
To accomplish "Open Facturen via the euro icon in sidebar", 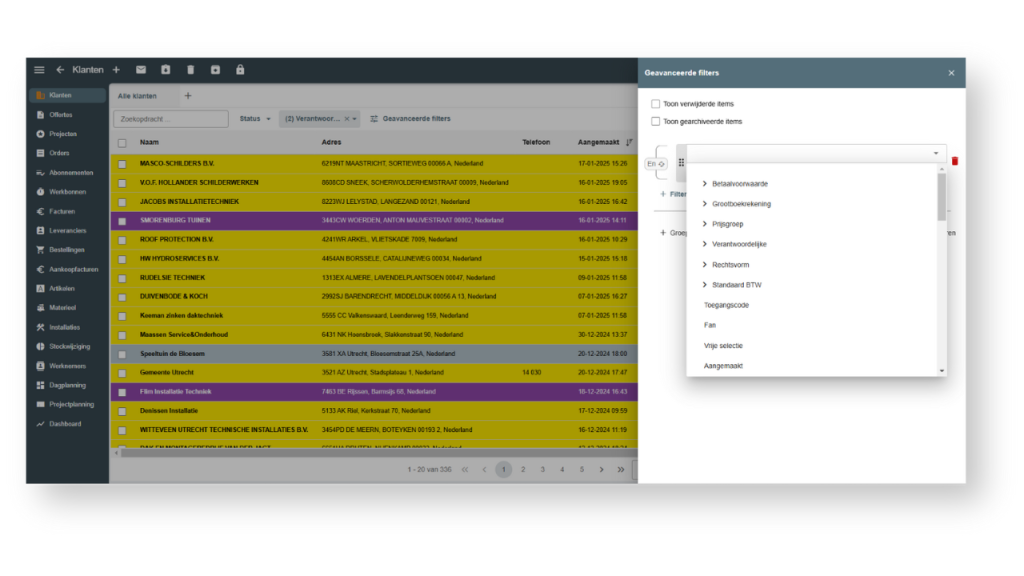I will coord(61,211).
